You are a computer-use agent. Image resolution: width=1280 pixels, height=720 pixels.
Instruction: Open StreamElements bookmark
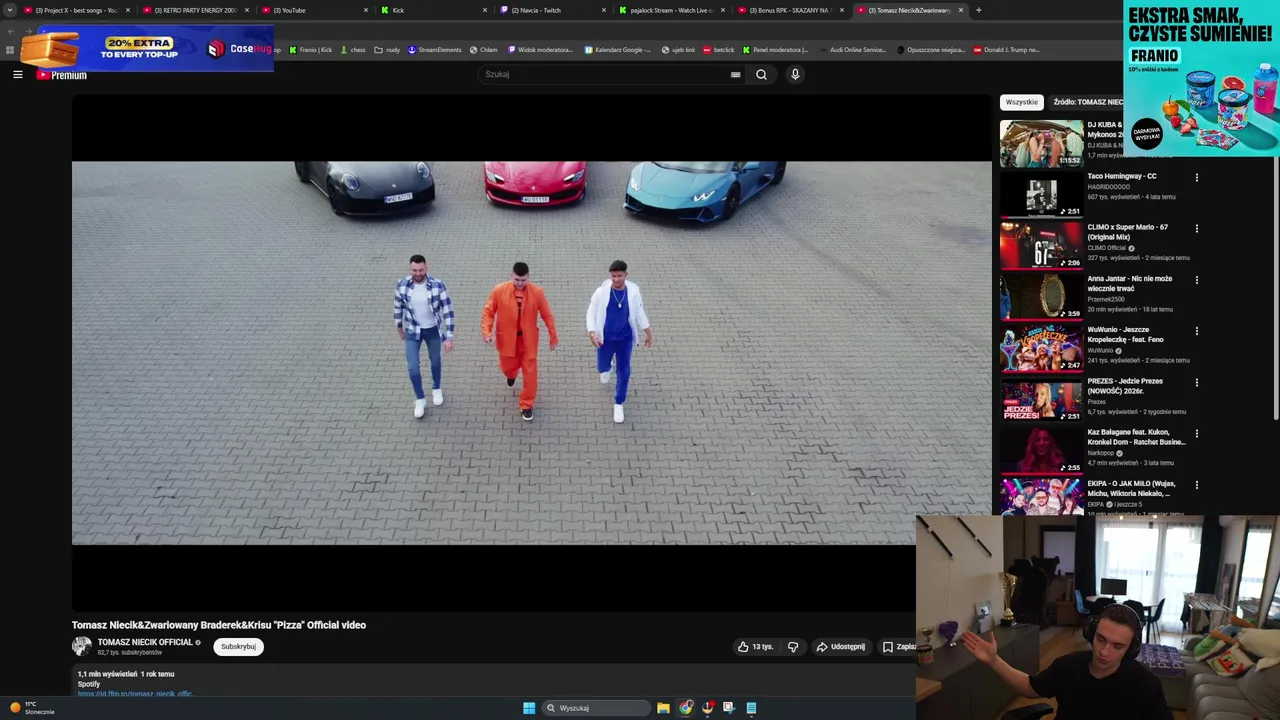[x=435, y=50]
